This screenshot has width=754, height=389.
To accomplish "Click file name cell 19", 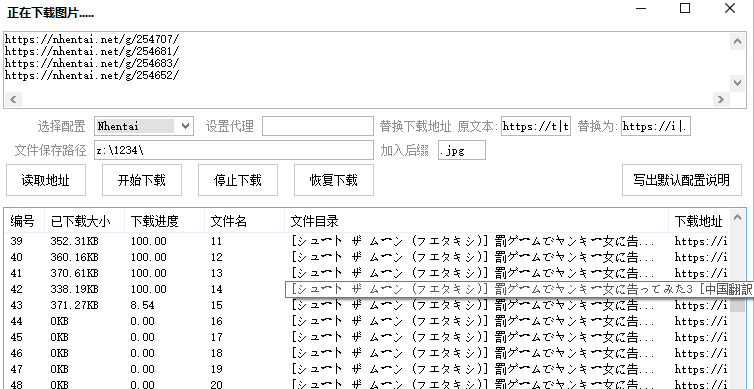I will tap(216, 369).
